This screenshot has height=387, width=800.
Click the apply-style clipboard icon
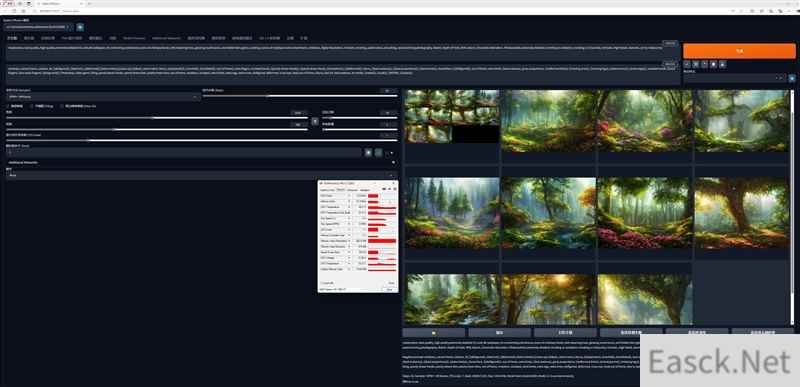713,64
